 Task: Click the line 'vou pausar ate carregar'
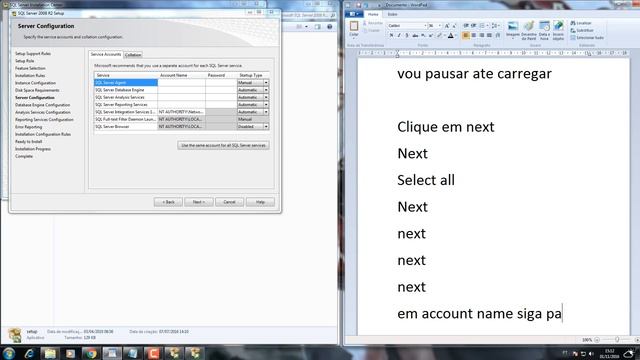(x=474, y=74)
